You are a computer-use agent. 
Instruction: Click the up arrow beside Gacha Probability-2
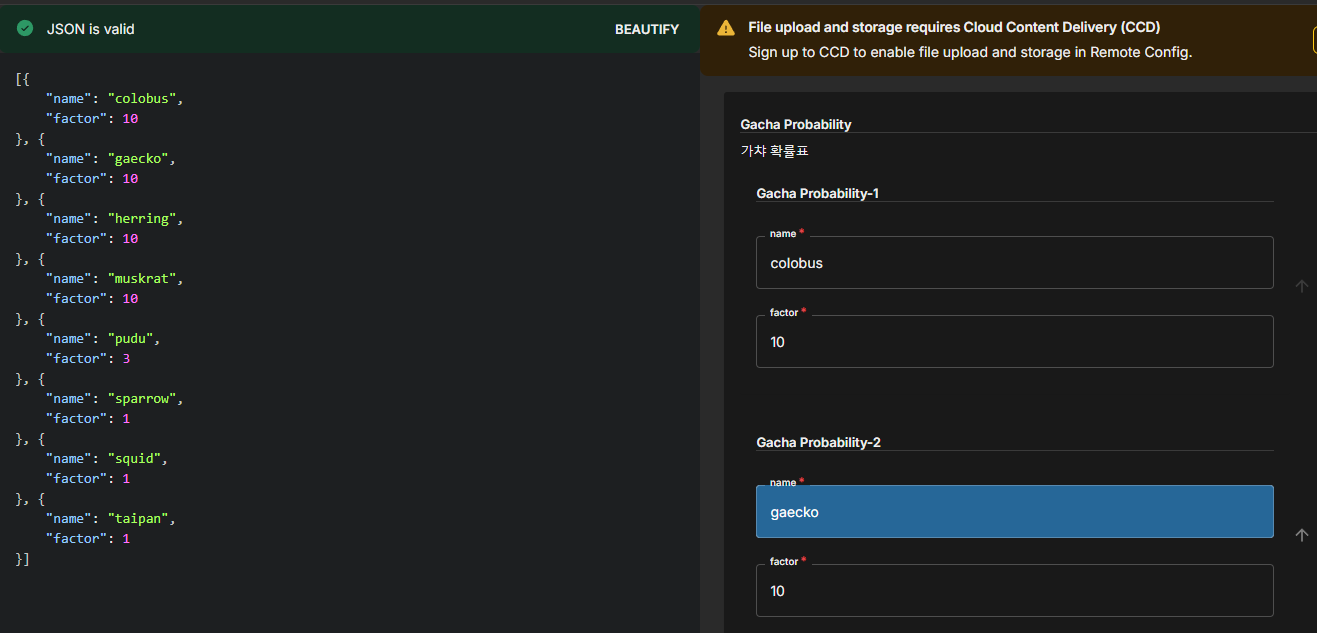[x=1301, y=535]
